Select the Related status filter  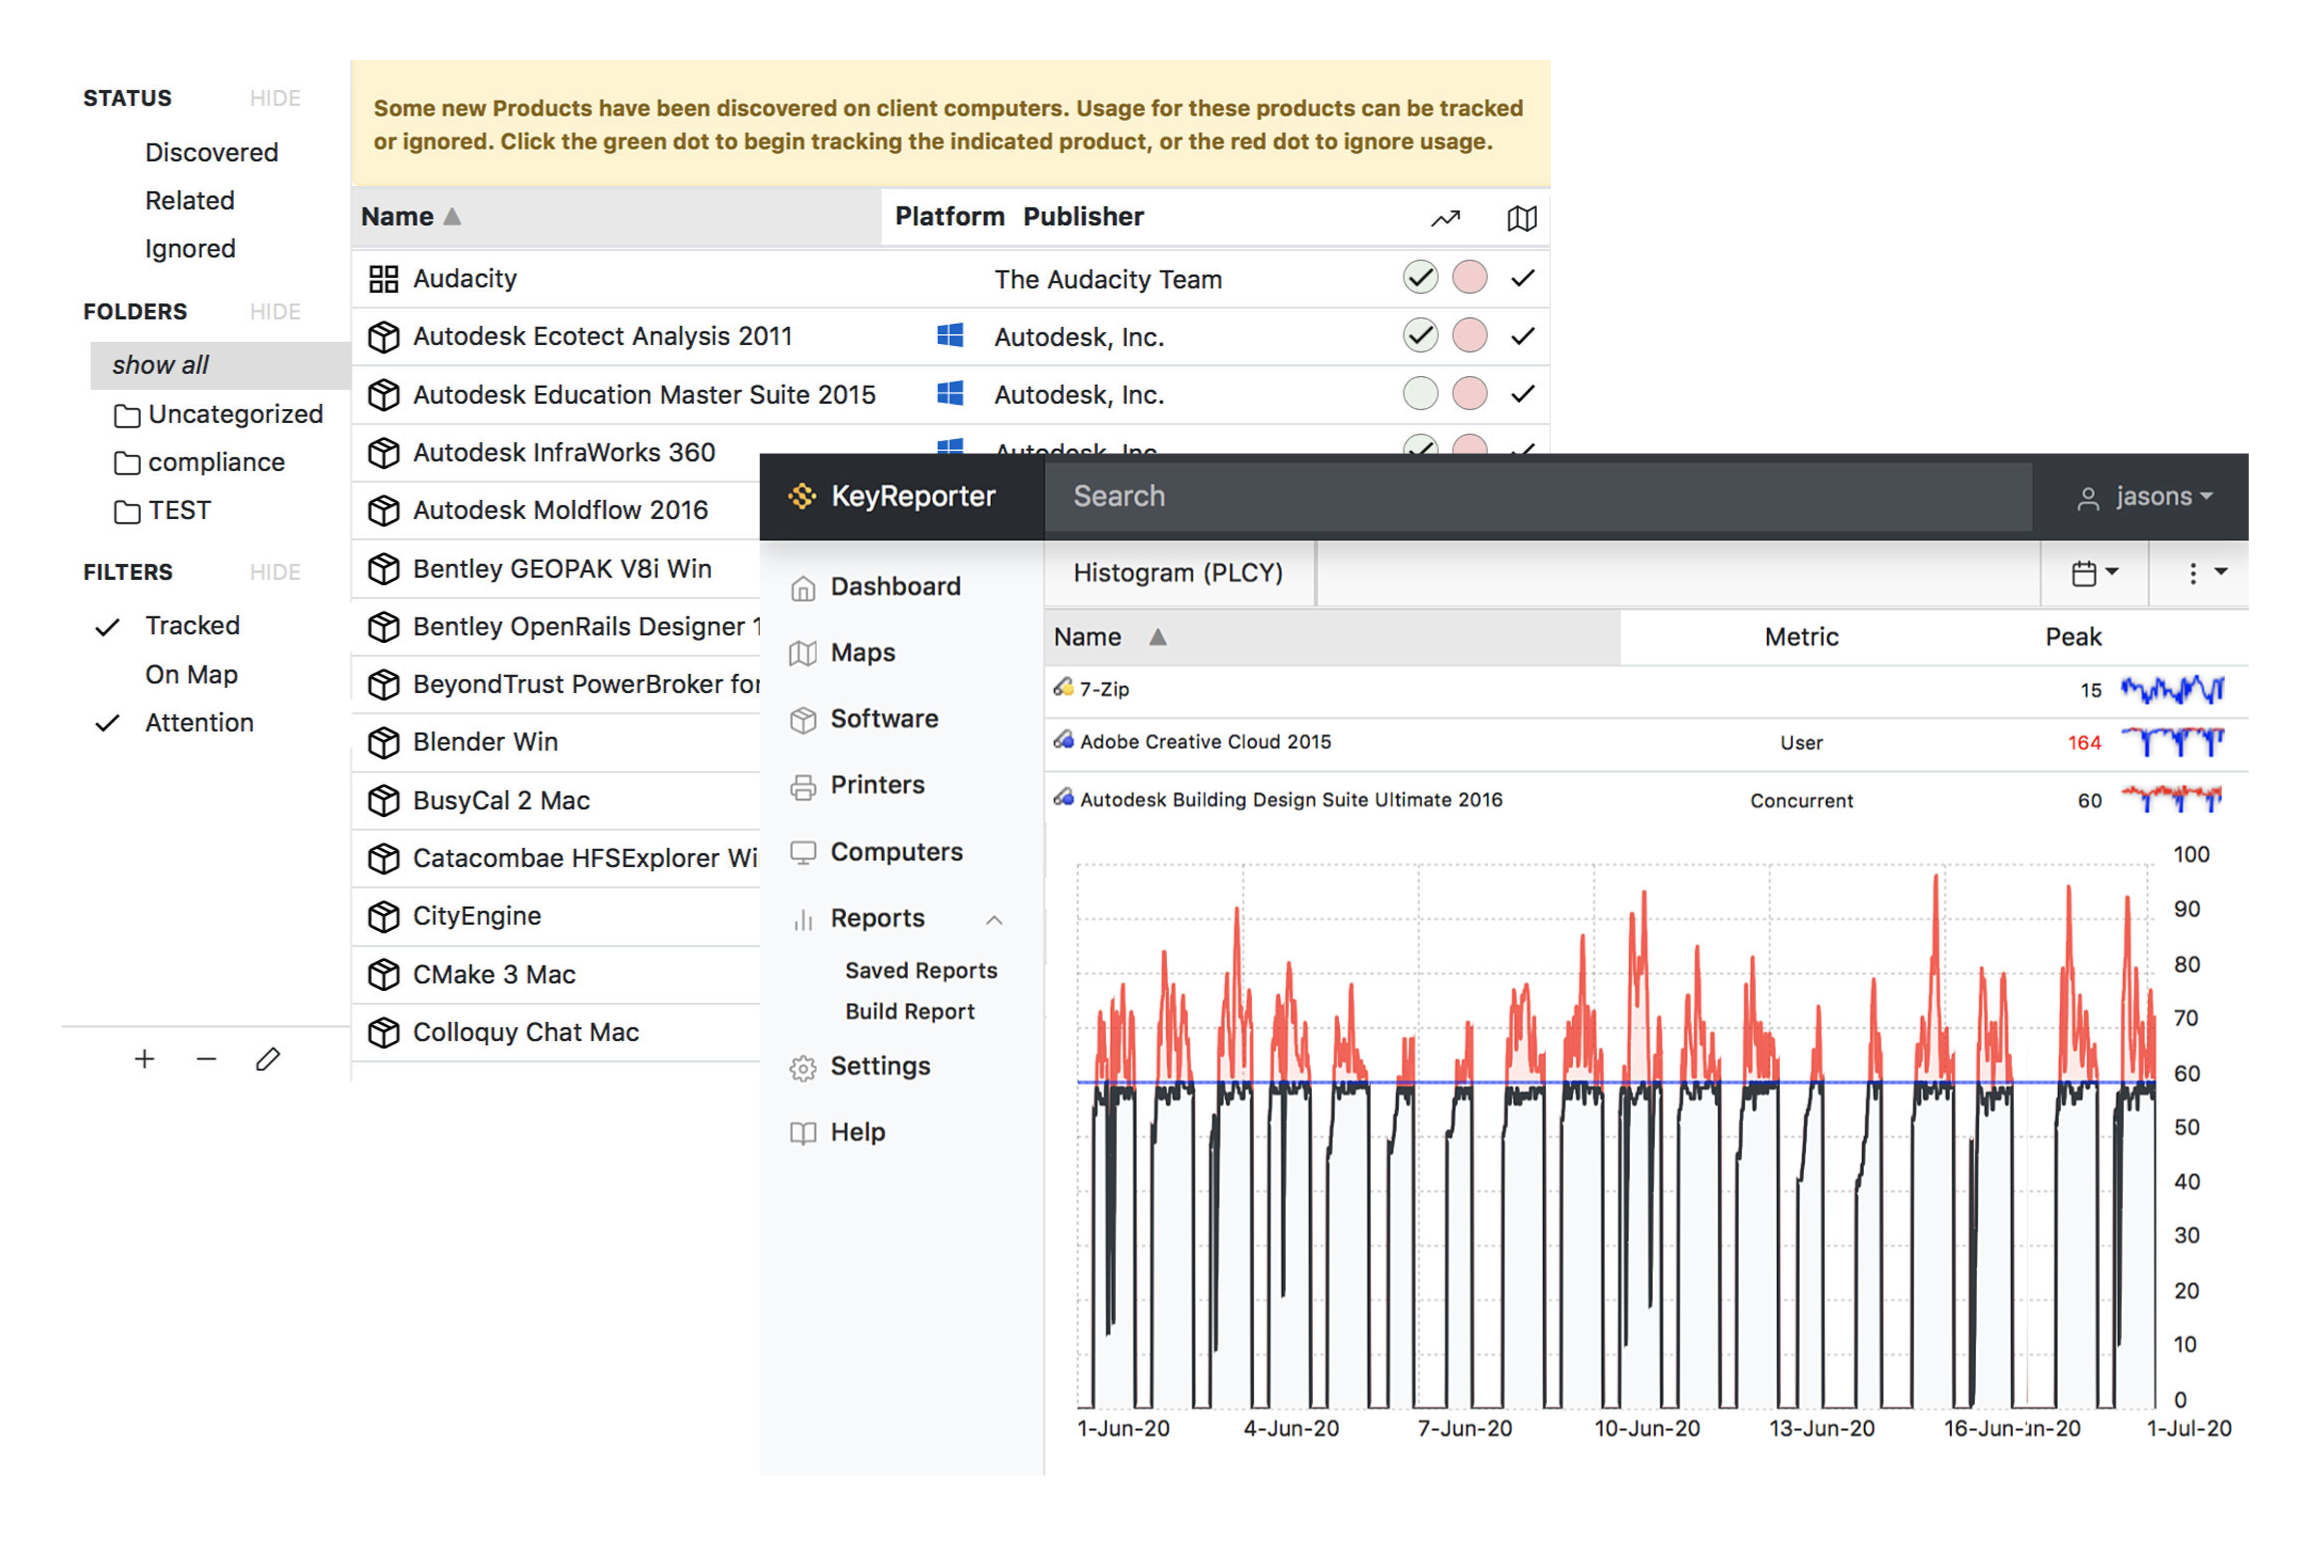click(x=189, y=201)
